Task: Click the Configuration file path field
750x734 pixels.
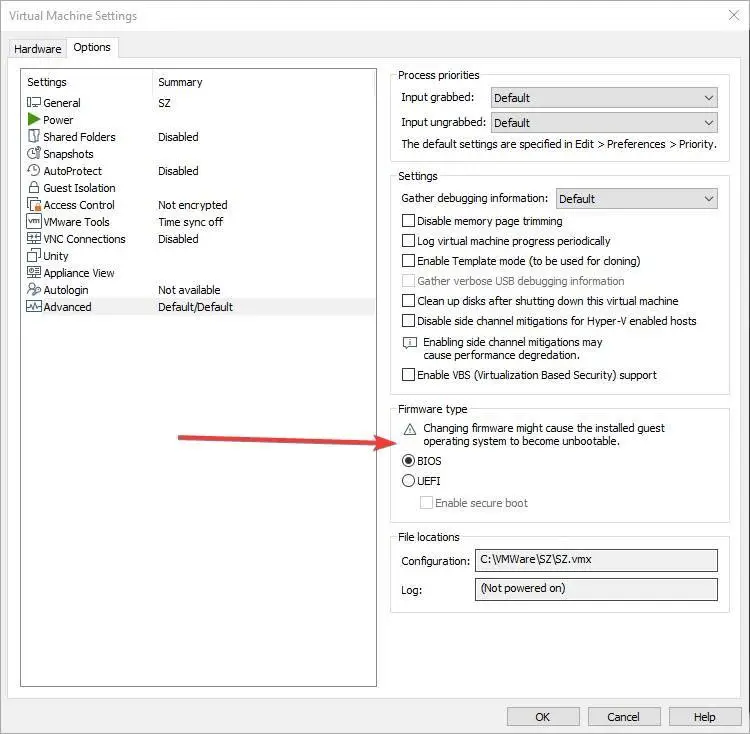Action: point(596,560)
